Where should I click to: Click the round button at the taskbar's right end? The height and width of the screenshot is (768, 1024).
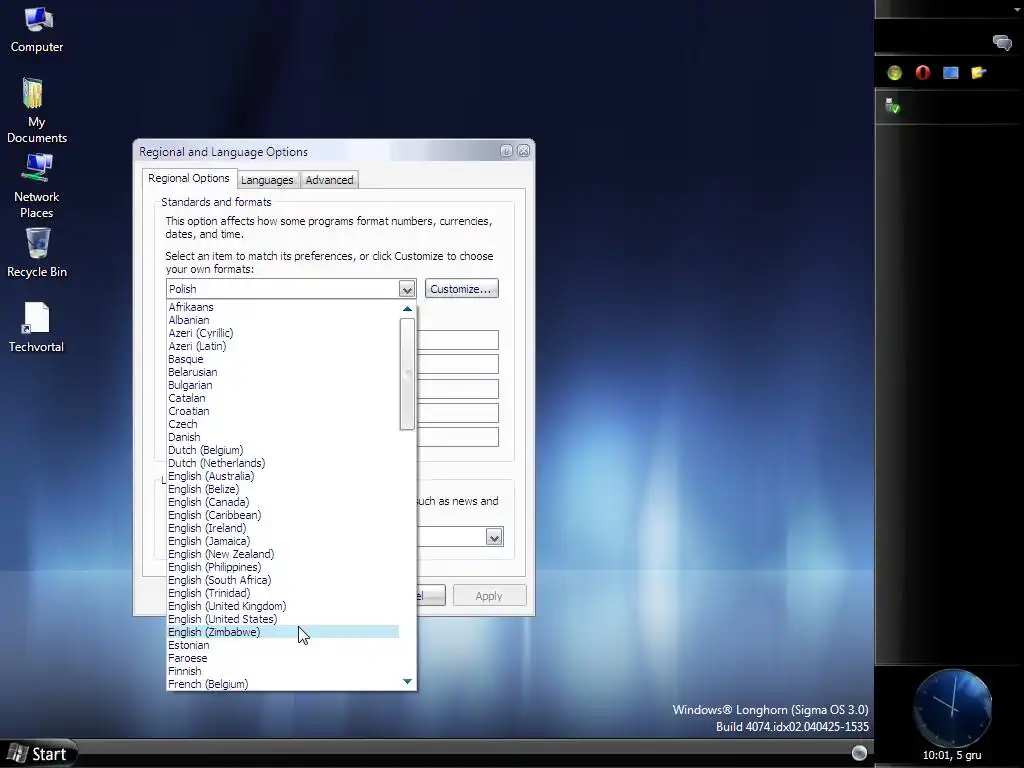(x=859, y=753)
